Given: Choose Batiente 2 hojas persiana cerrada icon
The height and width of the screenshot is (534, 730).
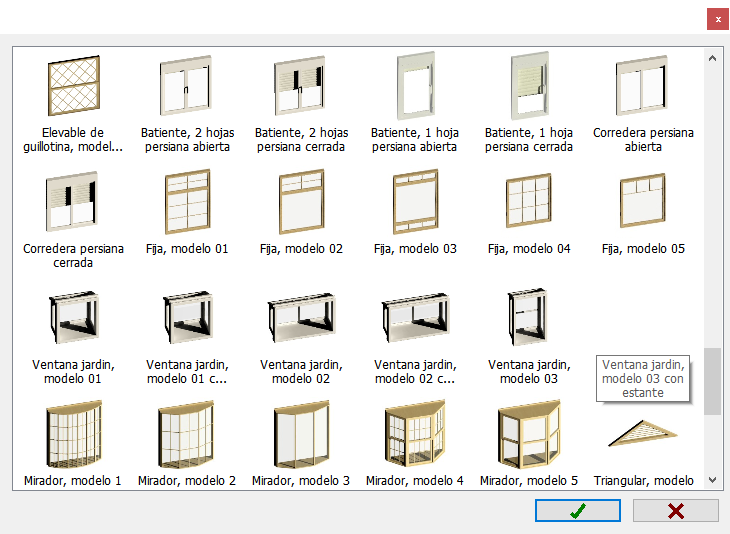Looking at the screenshot, I should [300, 86].
